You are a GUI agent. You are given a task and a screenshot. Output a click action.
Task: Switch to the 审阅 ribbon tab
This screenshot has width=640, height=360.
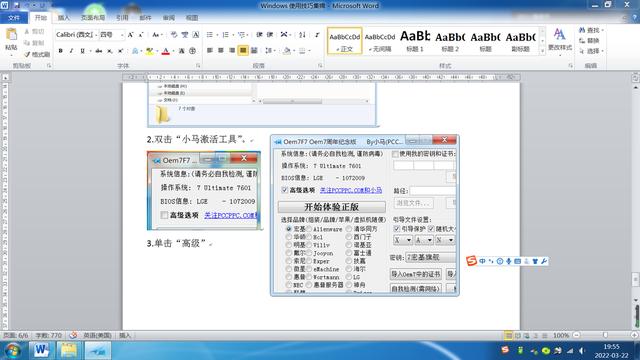pos(169,18)
